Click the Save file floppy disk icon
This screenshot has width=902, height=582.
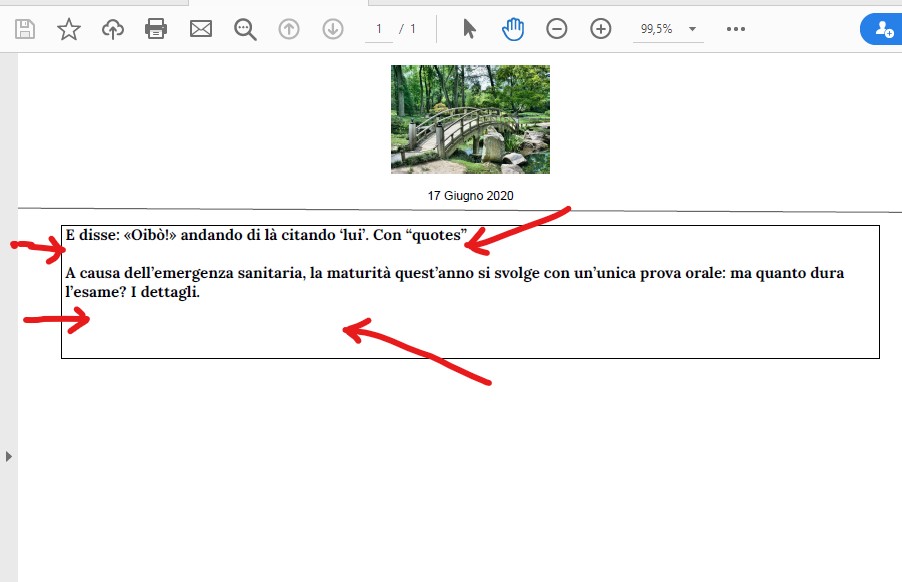(x=25, y=29)
